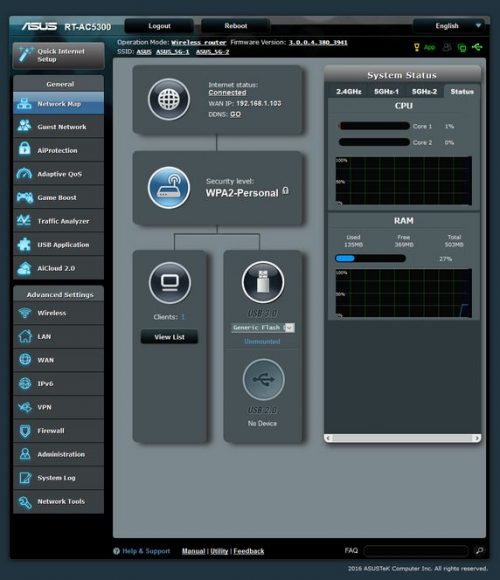The width and height of the screenshot is (500, 580).
Task: Click the security padlock icon beside WPA2-Personal
Action: pyautogui.click(x=285, y=191)
